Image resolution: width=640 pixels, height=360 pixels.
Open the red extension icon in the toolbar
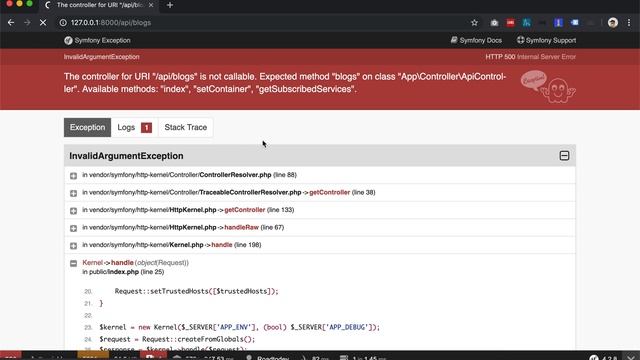pos(510,23)
